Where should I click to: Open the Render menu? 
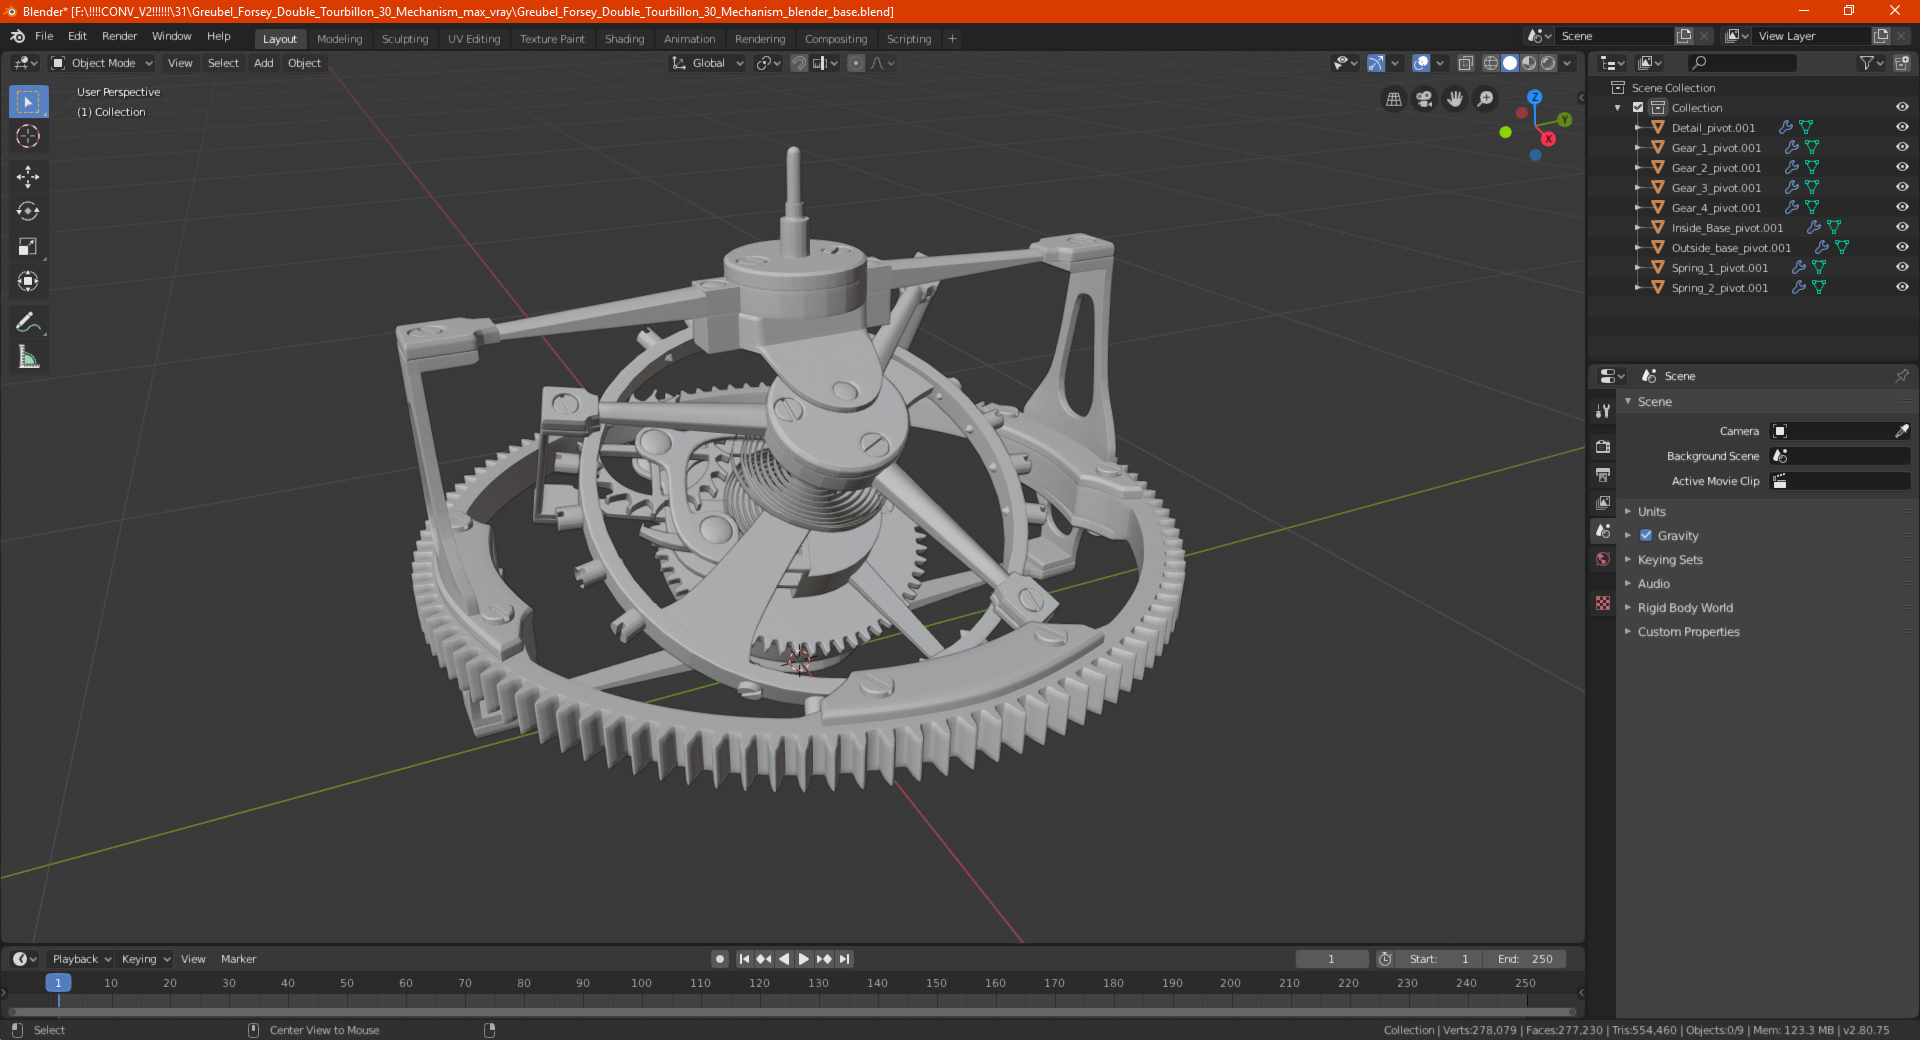click(x=119, y=36)
